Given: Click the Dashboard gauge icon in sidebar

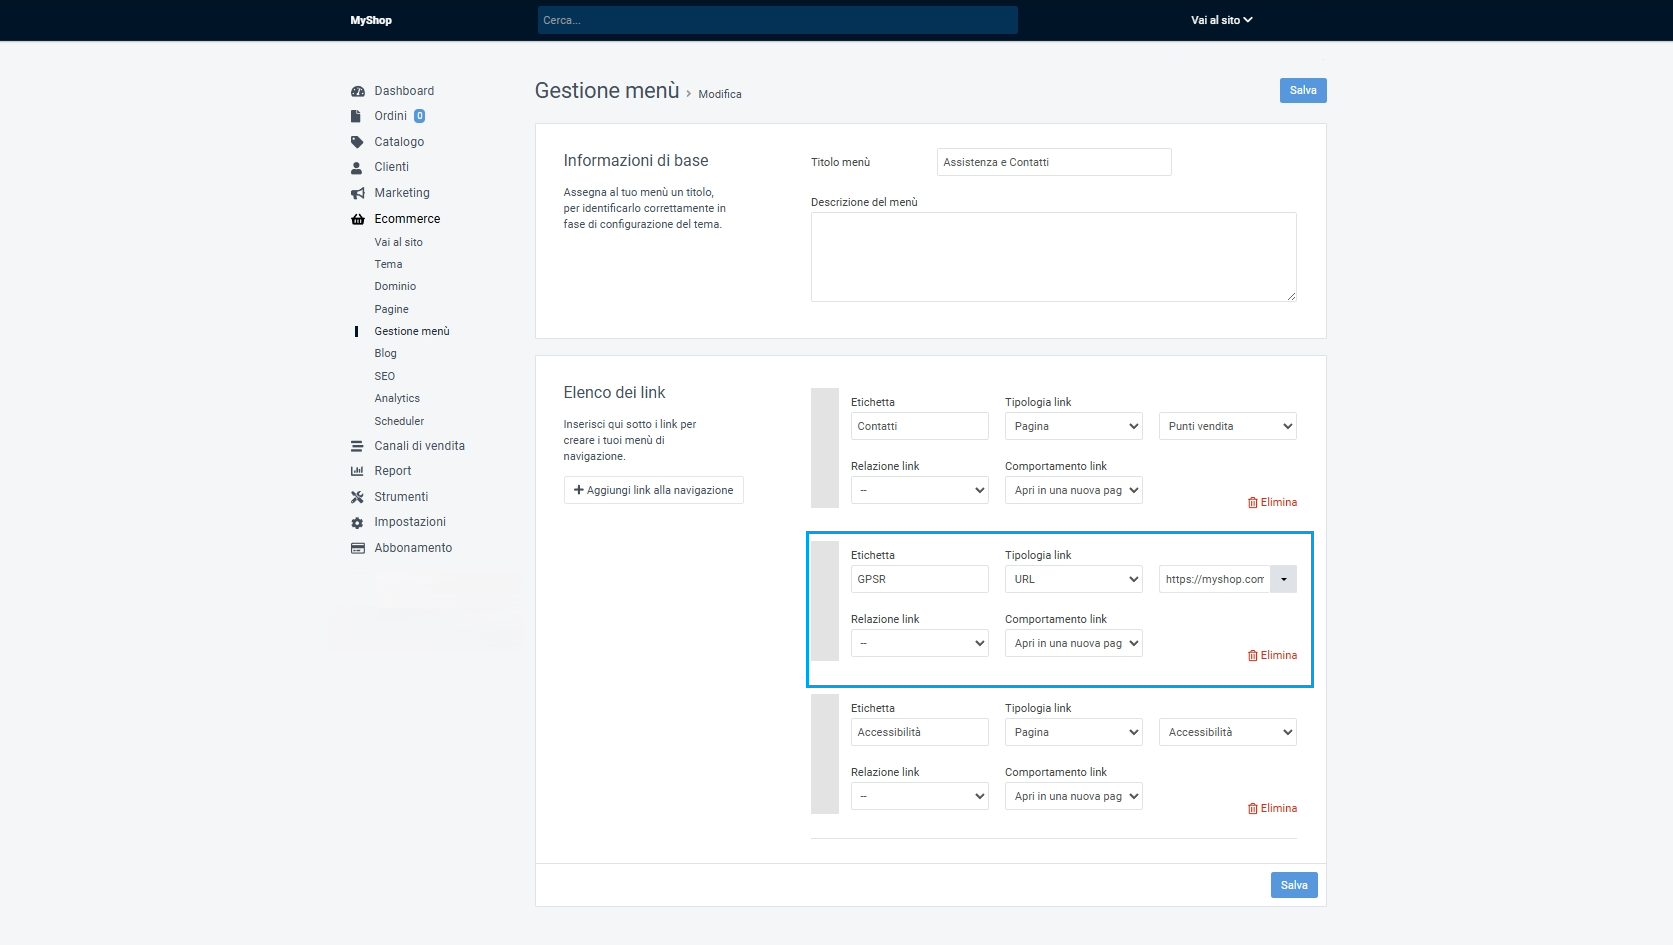Looking at the screenshot, I should point(357,91).
